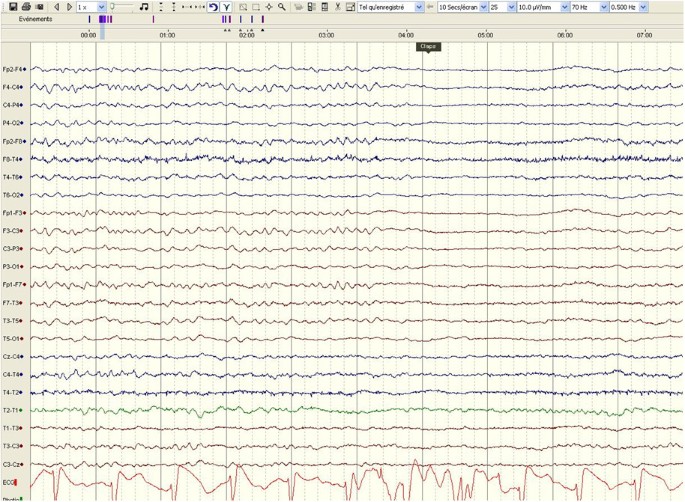Page forward with the right triangle arrow
Screen dimensions: 685x502
69,7
